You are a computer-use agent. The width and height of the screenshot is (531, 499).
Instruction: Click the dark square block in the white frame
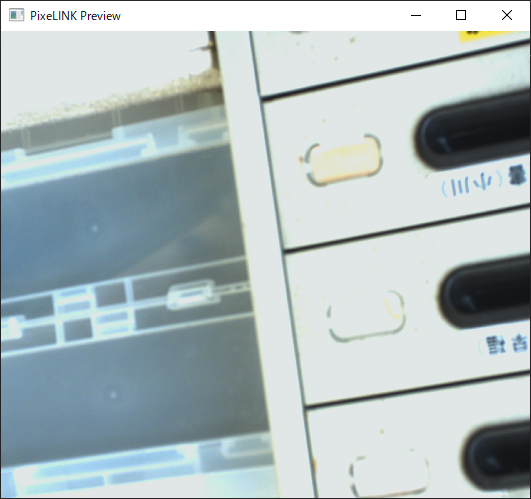(110, 294)
